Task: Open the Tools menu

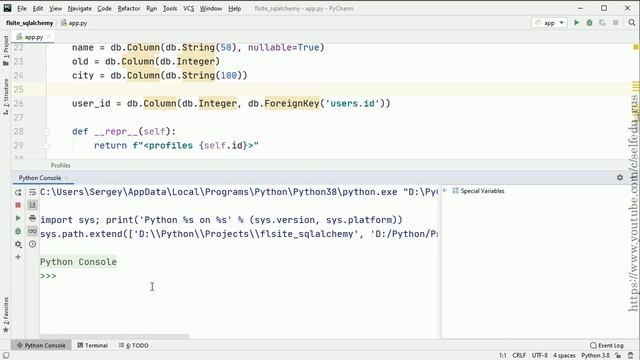Action: [x=170, y=8]
